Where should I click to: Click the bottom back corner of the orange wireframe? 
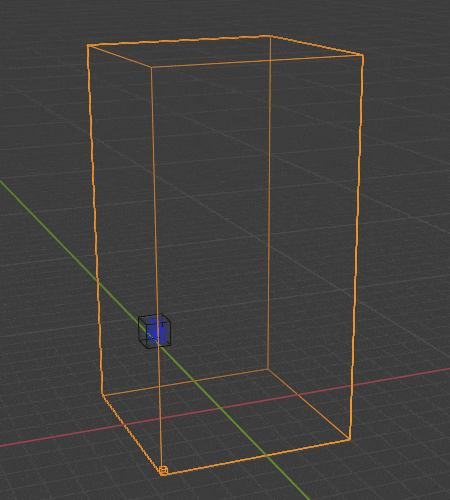pyautogui.click(x=268, y=369)
